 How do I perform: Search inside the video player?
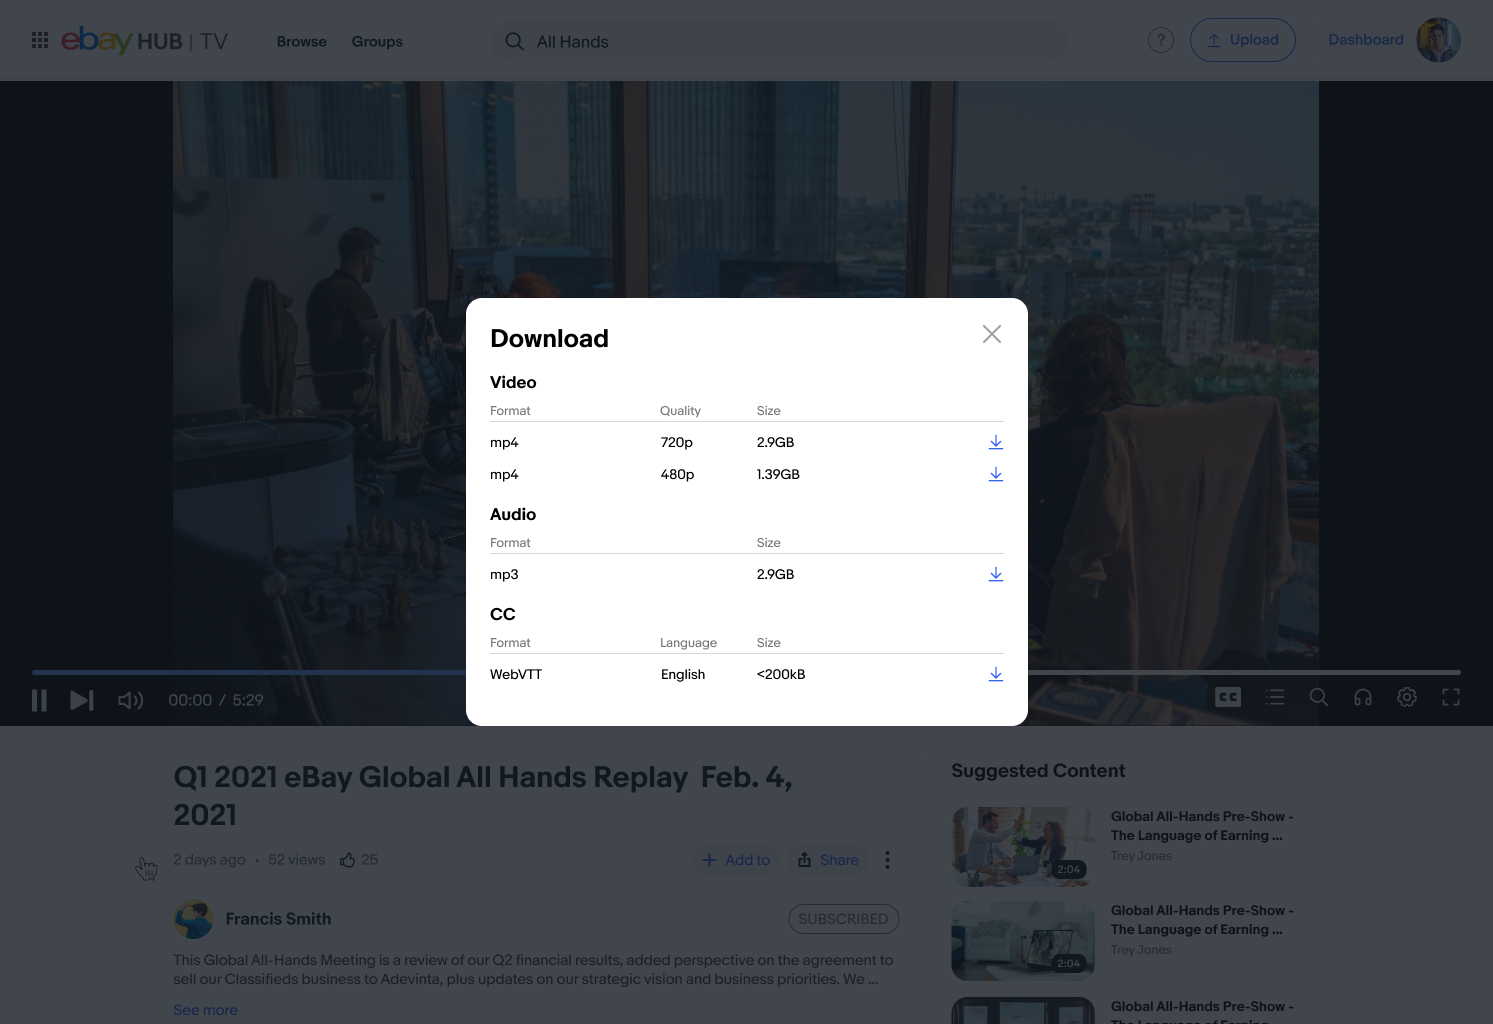point(1319,697)
